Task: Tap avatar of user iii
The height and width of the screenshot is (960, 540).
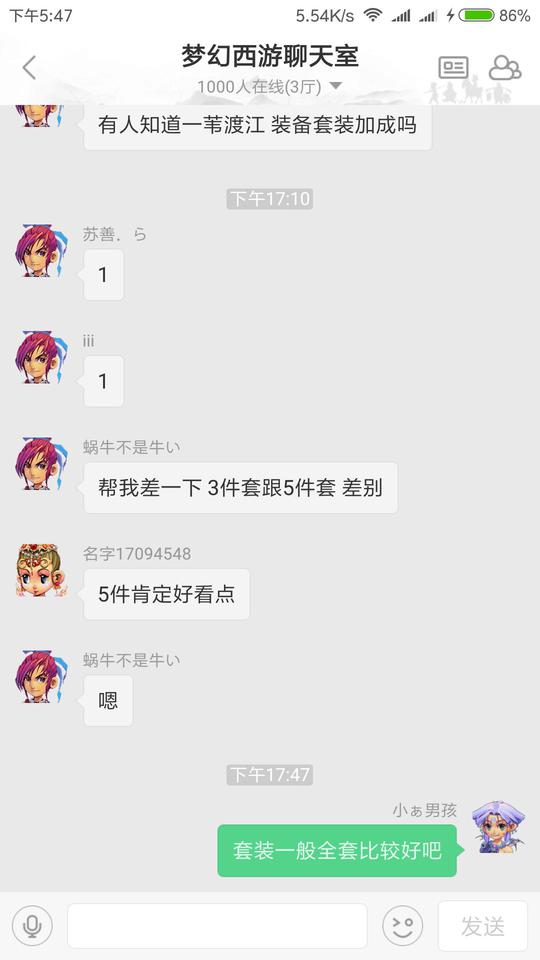Action: click(x=41, y=357)
